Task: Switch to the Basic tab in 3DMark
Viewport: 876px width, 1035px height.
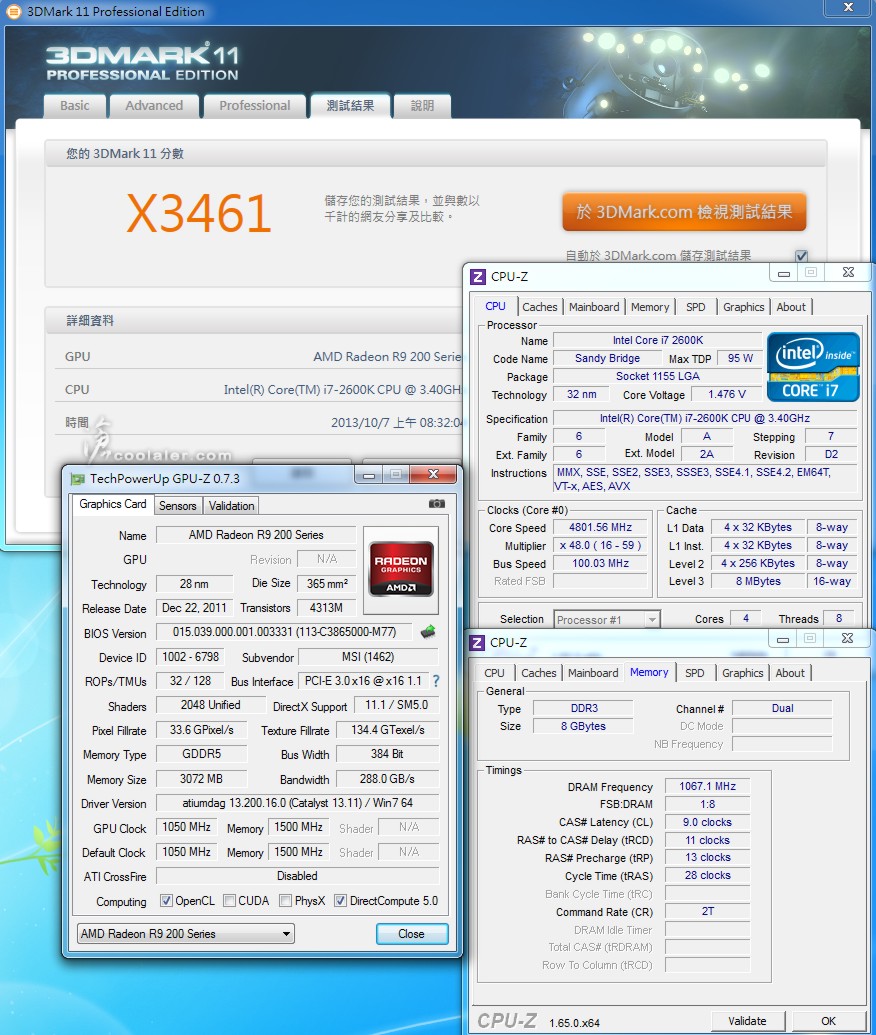Action: 75,106
